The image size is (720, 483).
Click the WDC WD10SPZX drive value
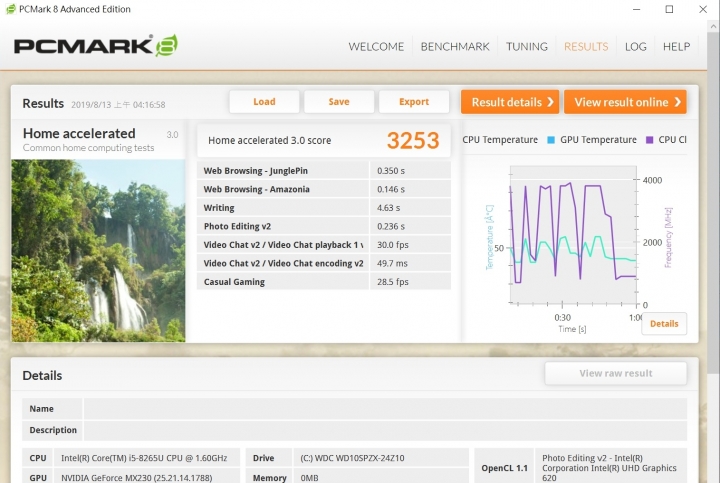(x=352, y=458)
